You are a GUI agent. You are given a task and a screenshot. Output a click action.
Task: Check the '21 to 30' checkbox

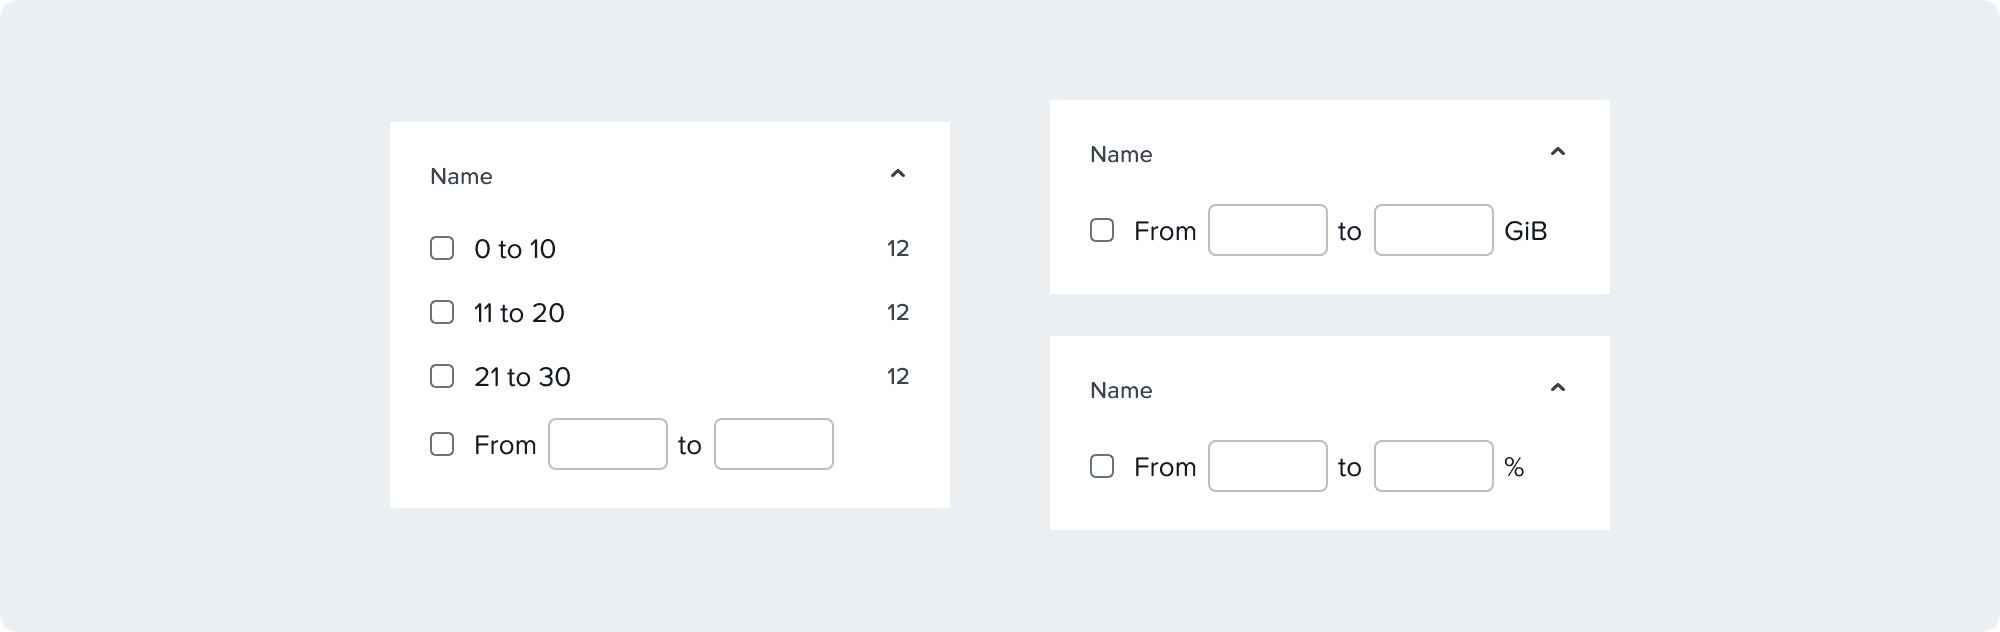(442, 376)
